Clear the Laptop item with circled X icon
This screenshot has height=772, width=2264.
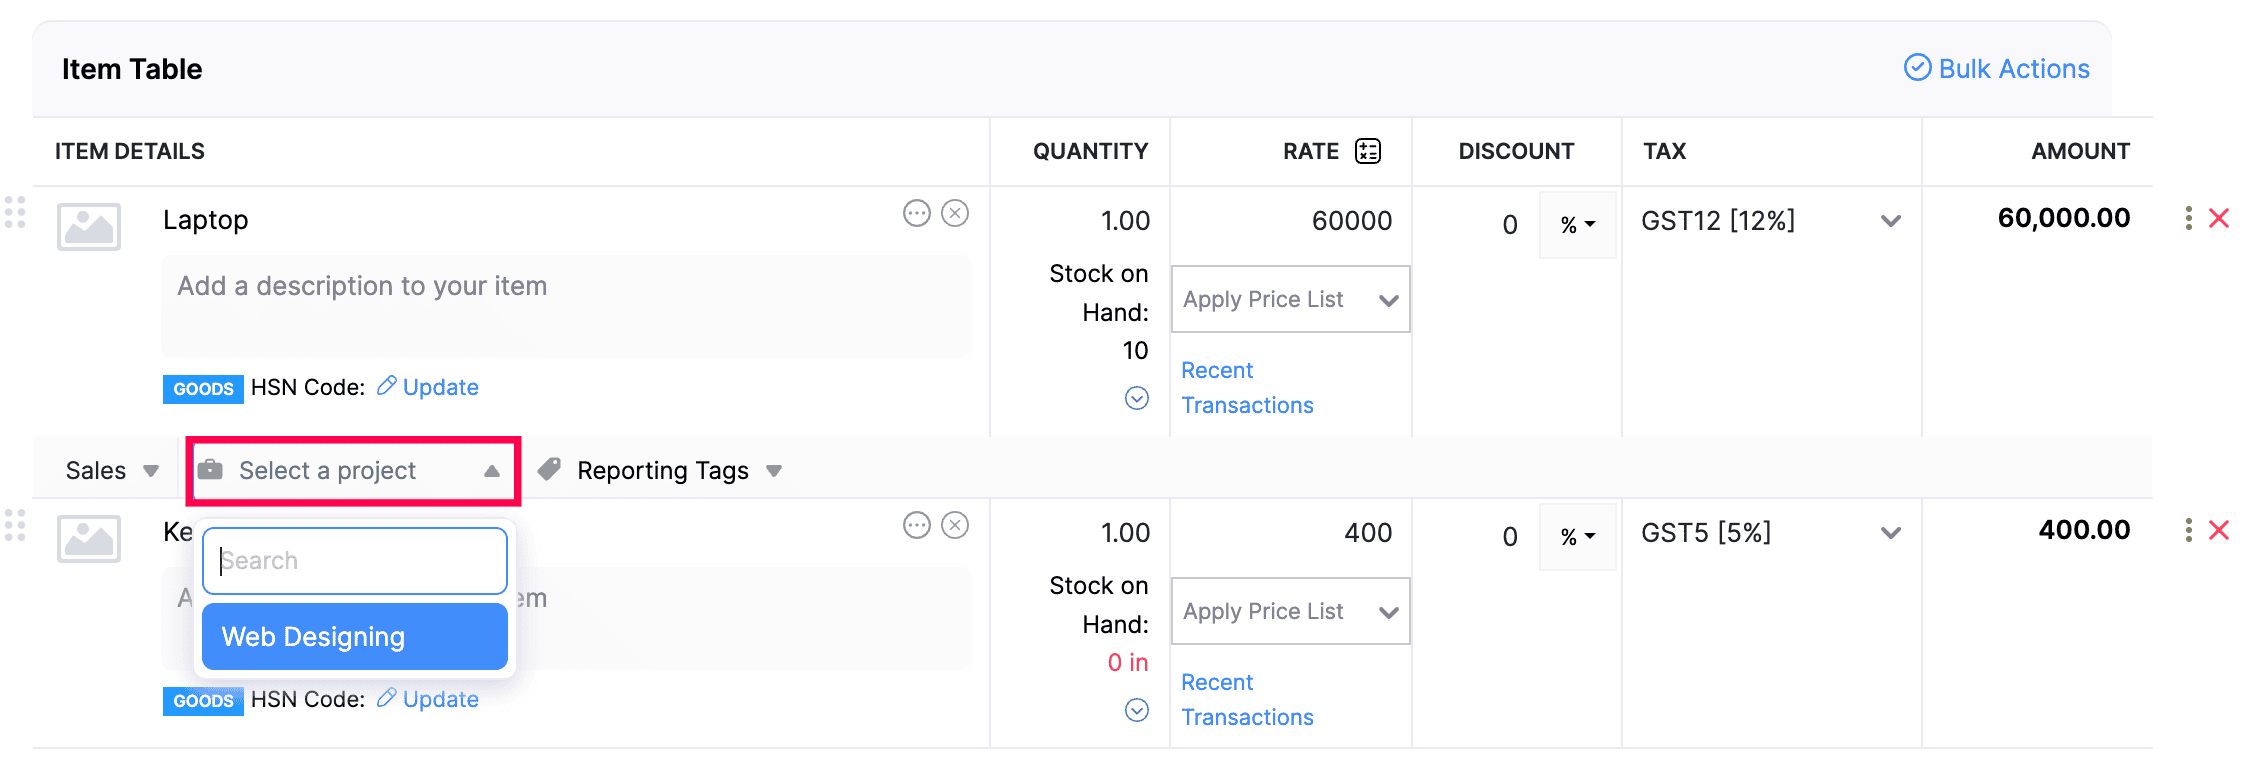(955, 213)
